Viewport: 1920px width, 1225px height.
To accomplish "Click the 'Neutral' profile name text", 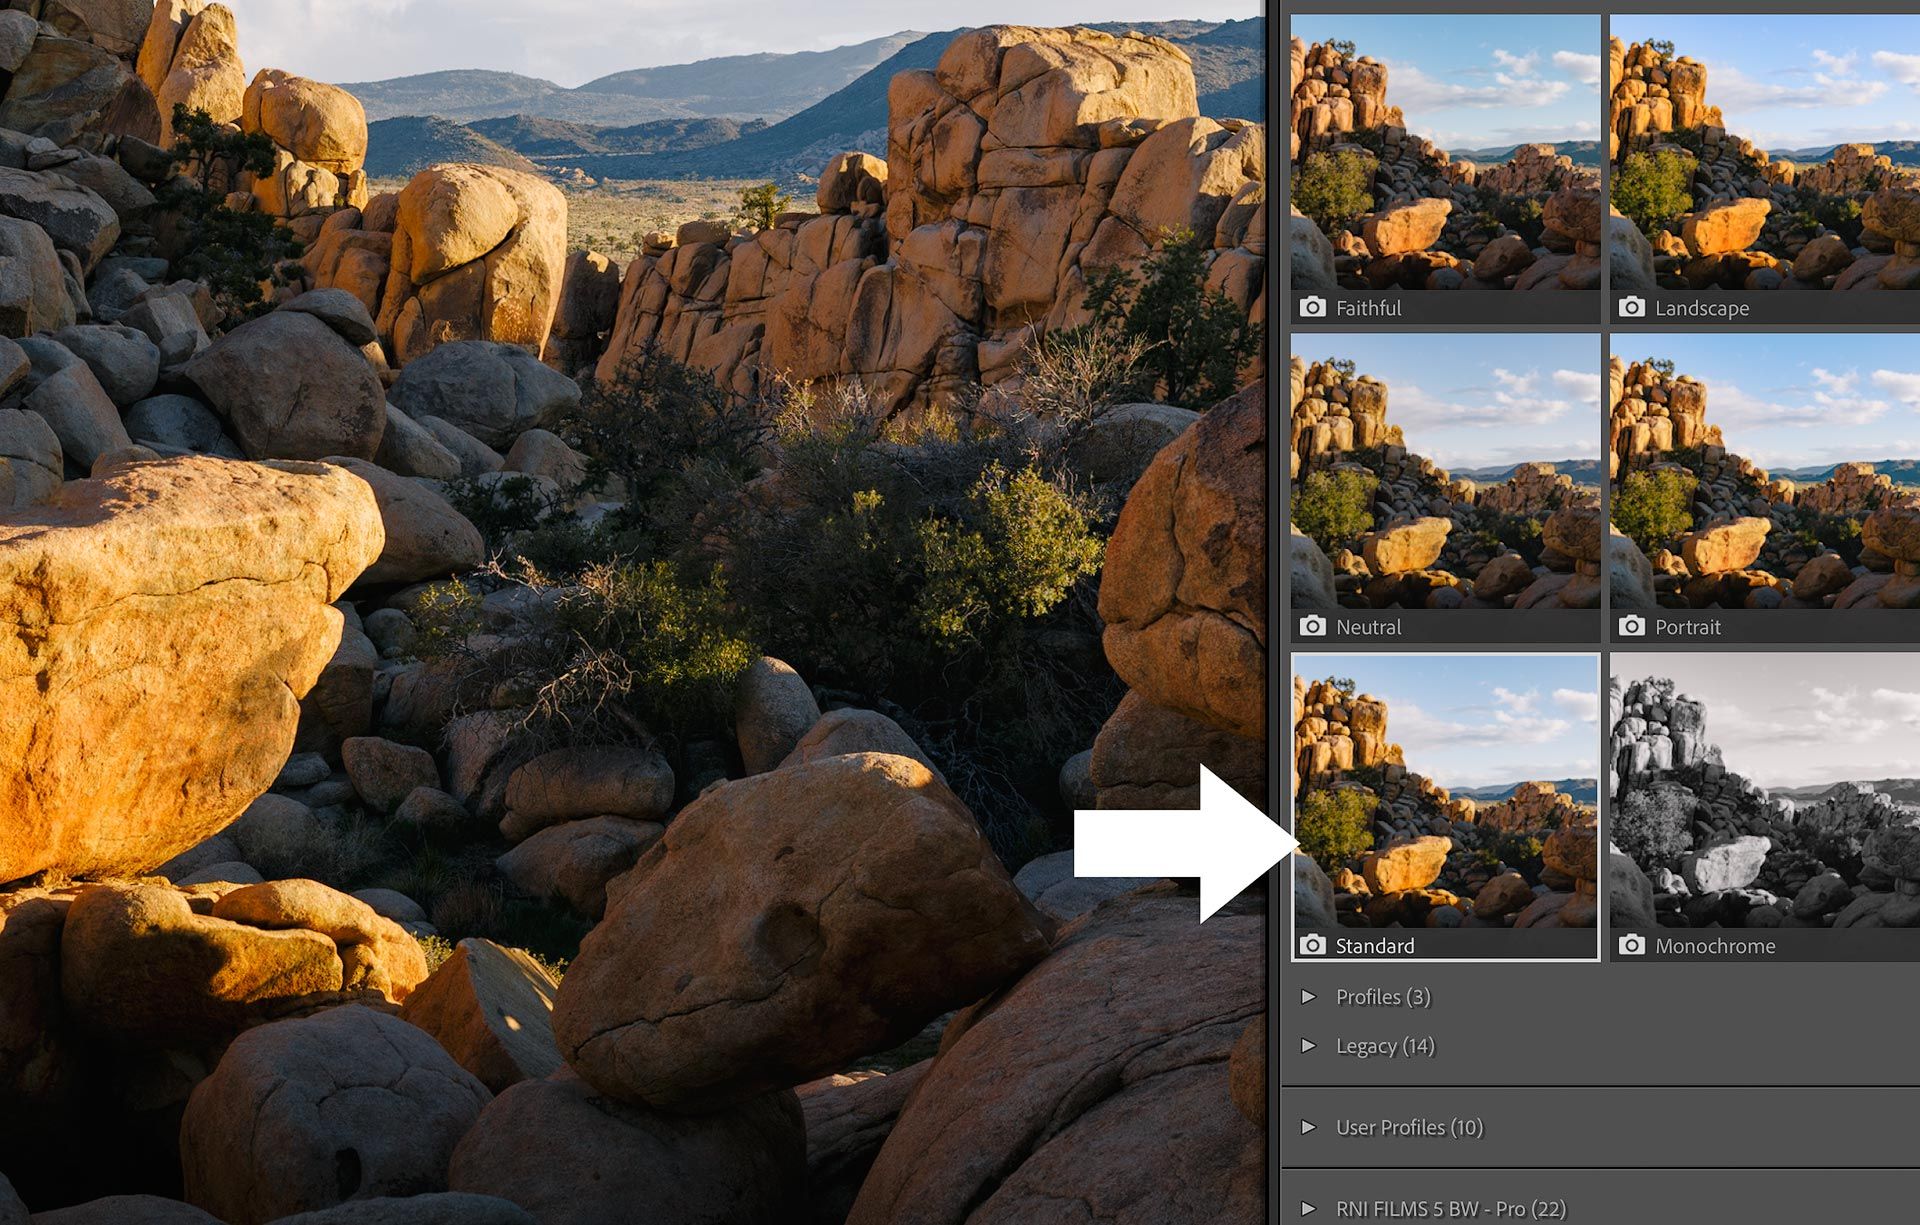I will pyautogui.click(x=1368, y=627).
